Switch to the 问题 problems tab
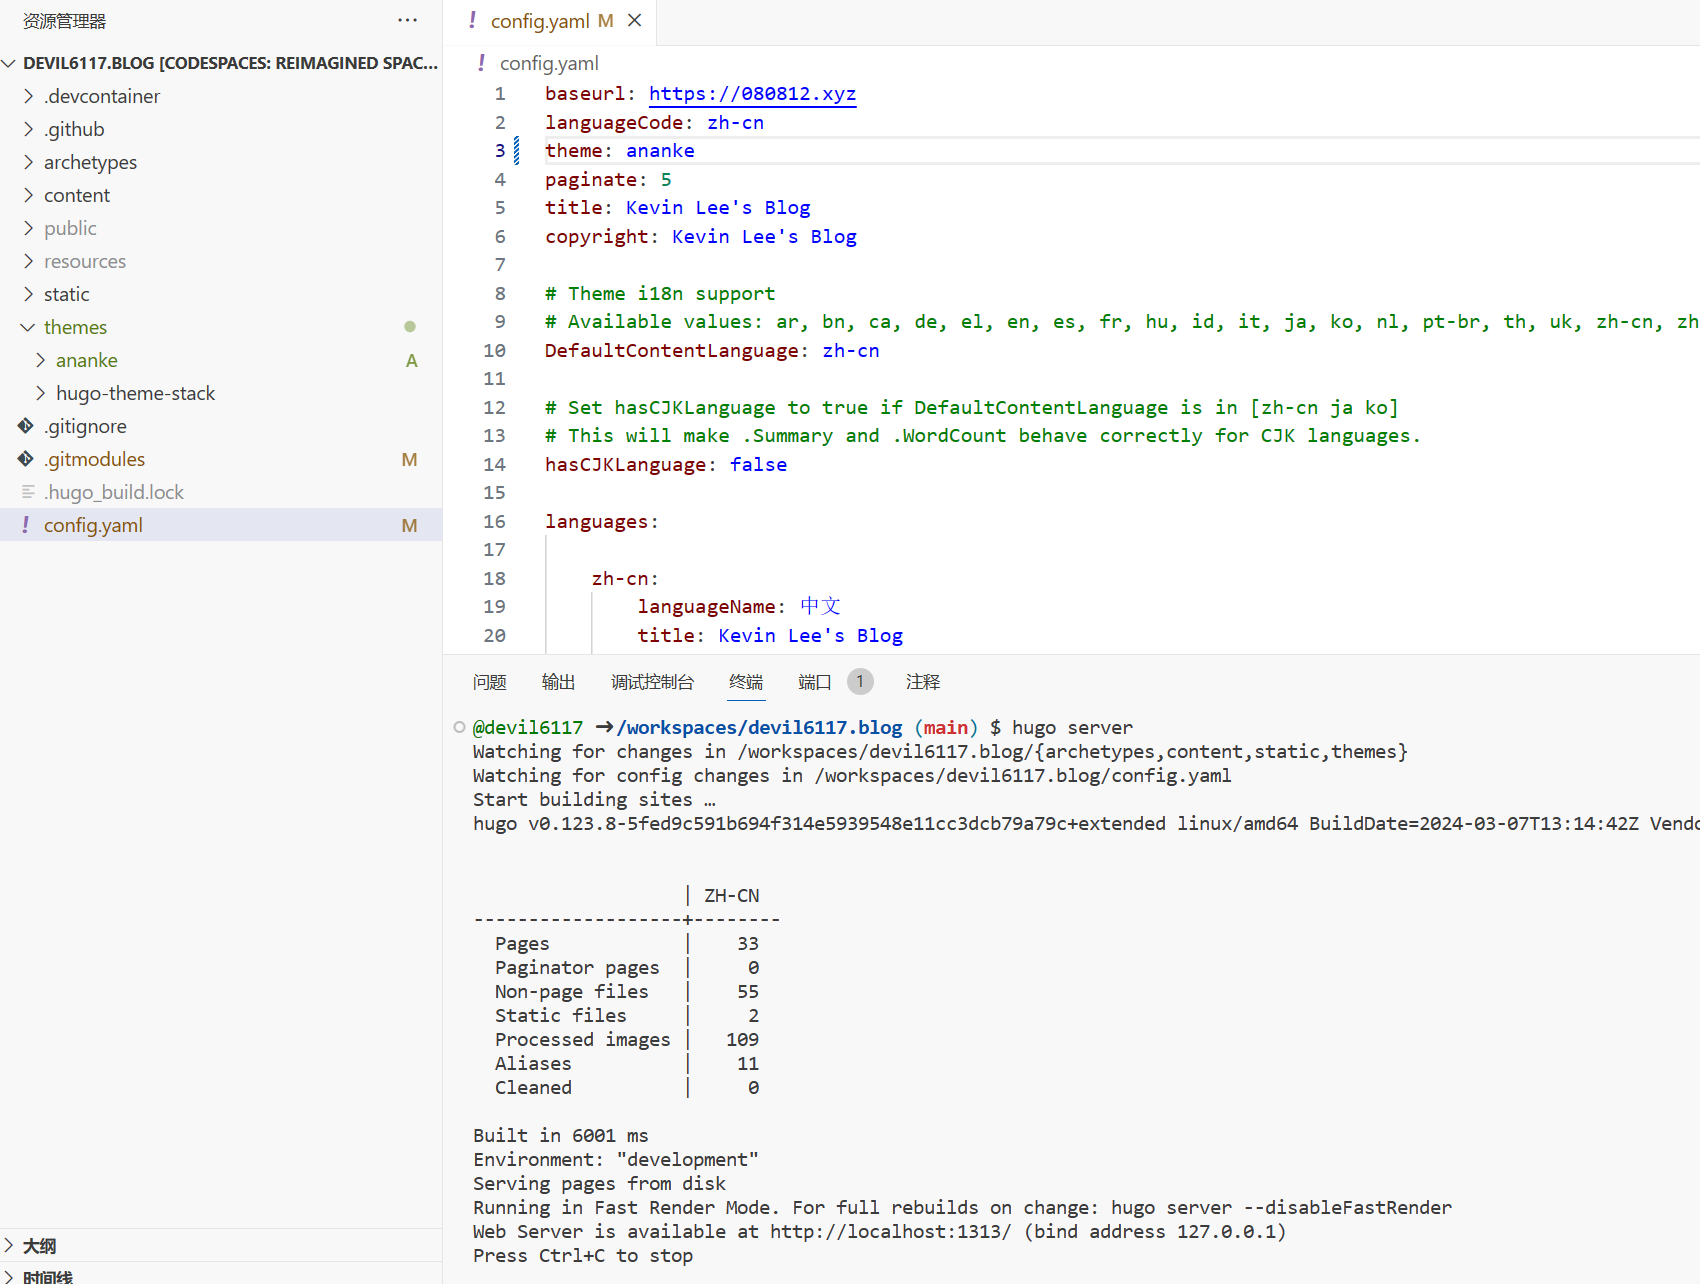 489,682
